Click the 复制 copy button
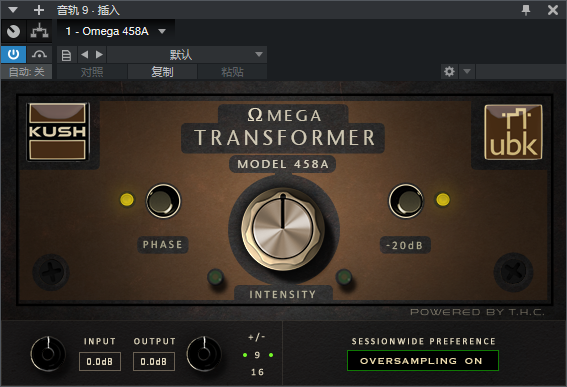The image size is (567, 387). click(x=162, y=72)
